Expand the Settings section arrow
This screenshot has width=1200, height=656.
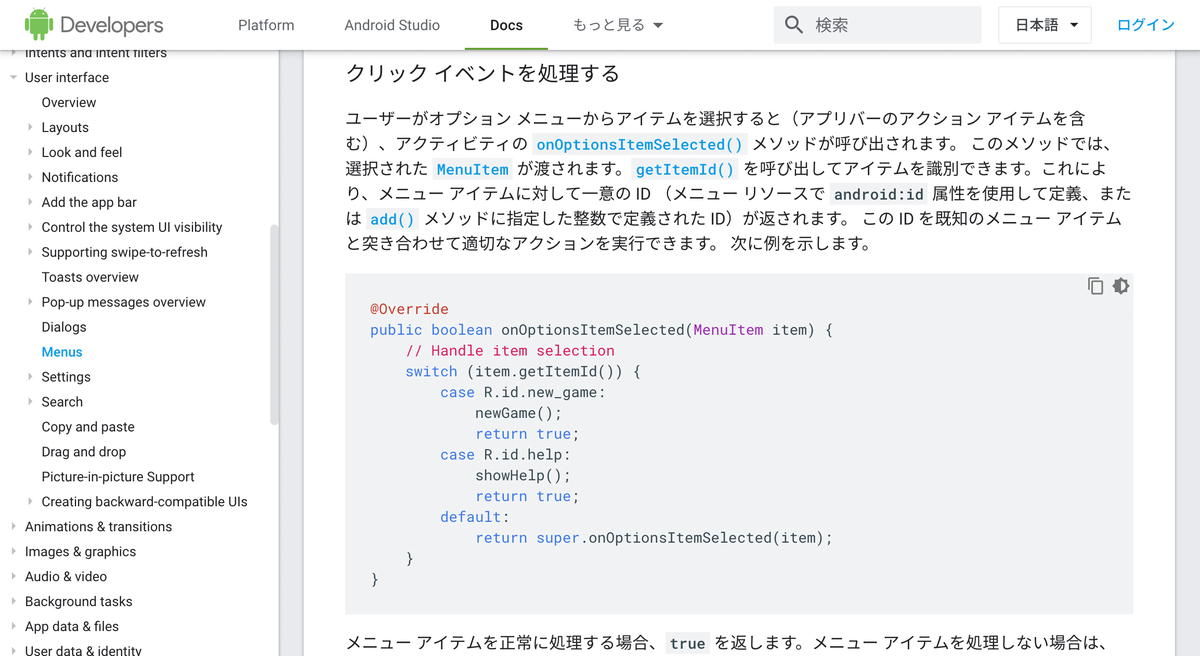[x=30, y=377]
